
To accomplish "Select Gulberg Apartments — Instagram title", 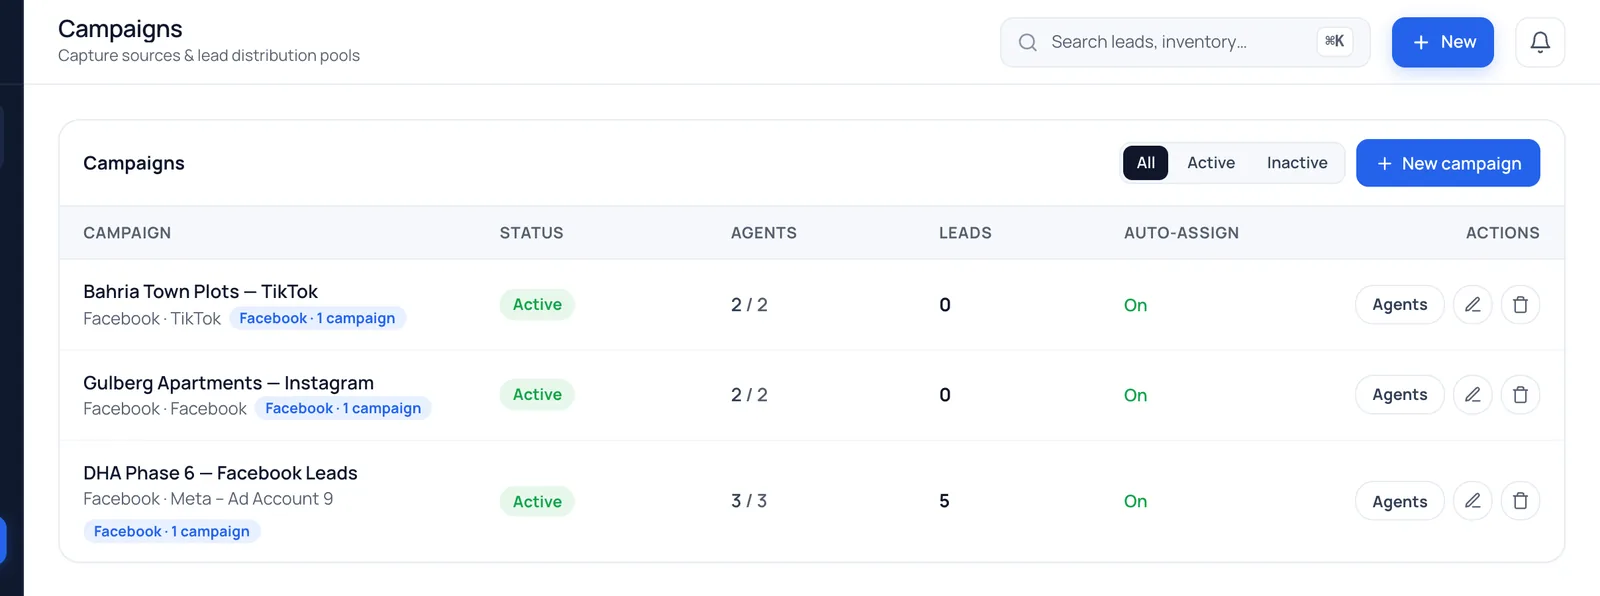I will pos(228,383).
